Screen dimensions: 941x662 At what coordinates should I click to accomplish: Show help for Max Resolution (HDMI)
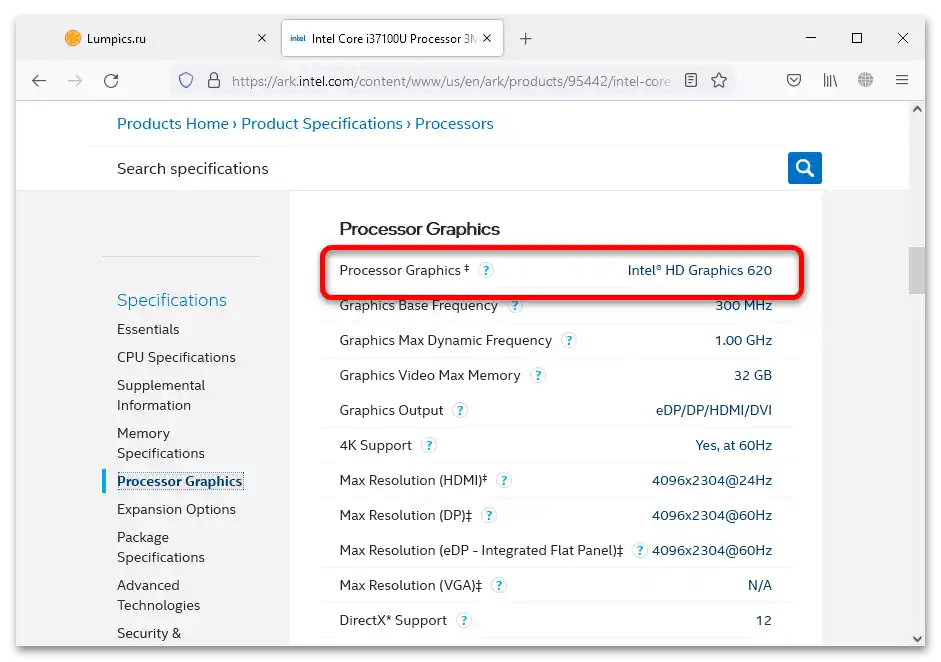click(504, 481)
